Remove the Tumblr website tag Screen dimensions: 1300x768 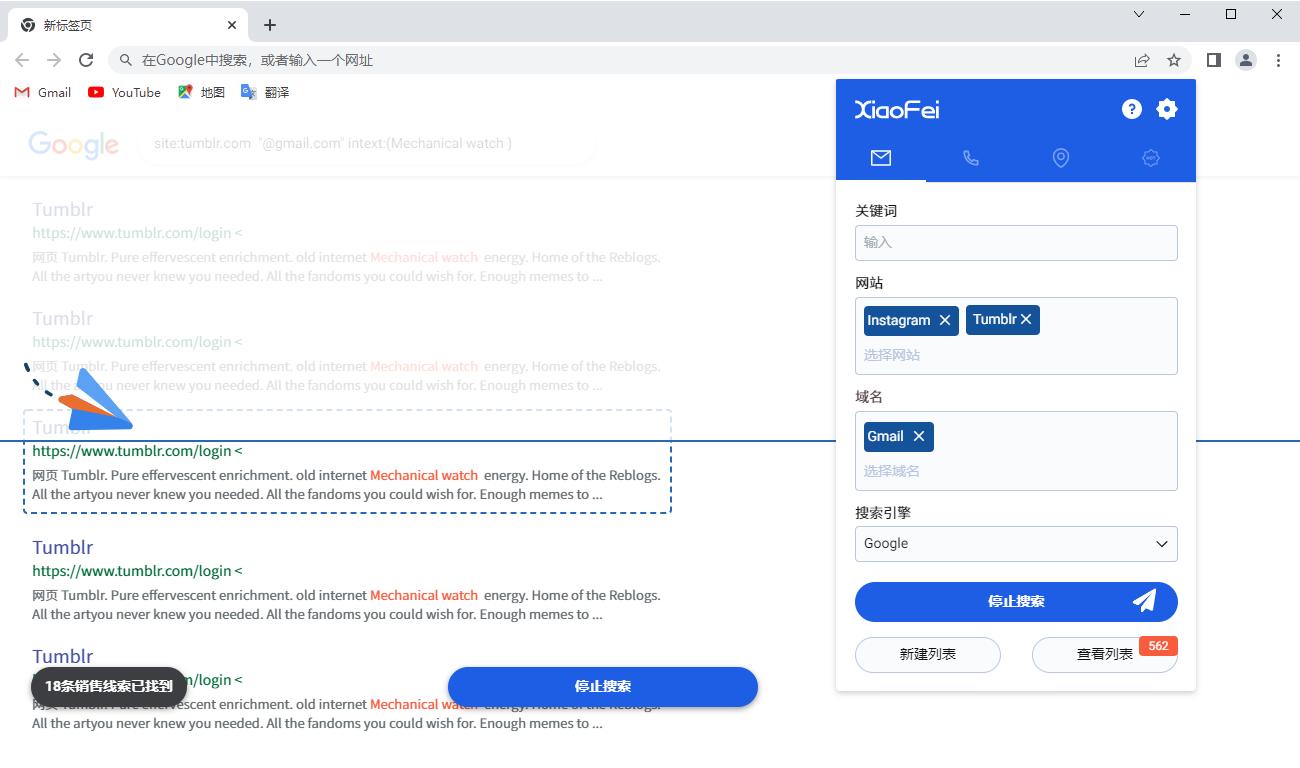click(1026, 319)
